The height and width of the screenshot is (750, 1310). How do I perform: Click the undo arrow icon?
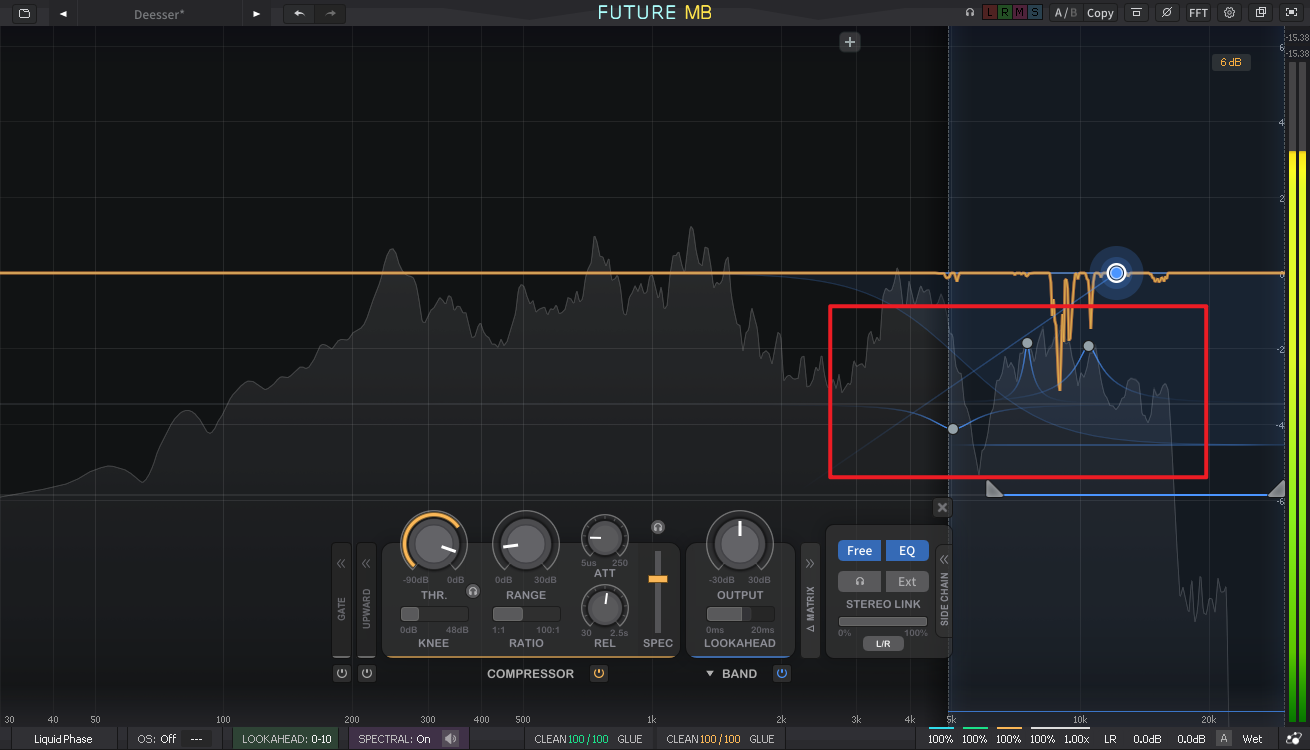pyautogui.click(x=299, y=14)
